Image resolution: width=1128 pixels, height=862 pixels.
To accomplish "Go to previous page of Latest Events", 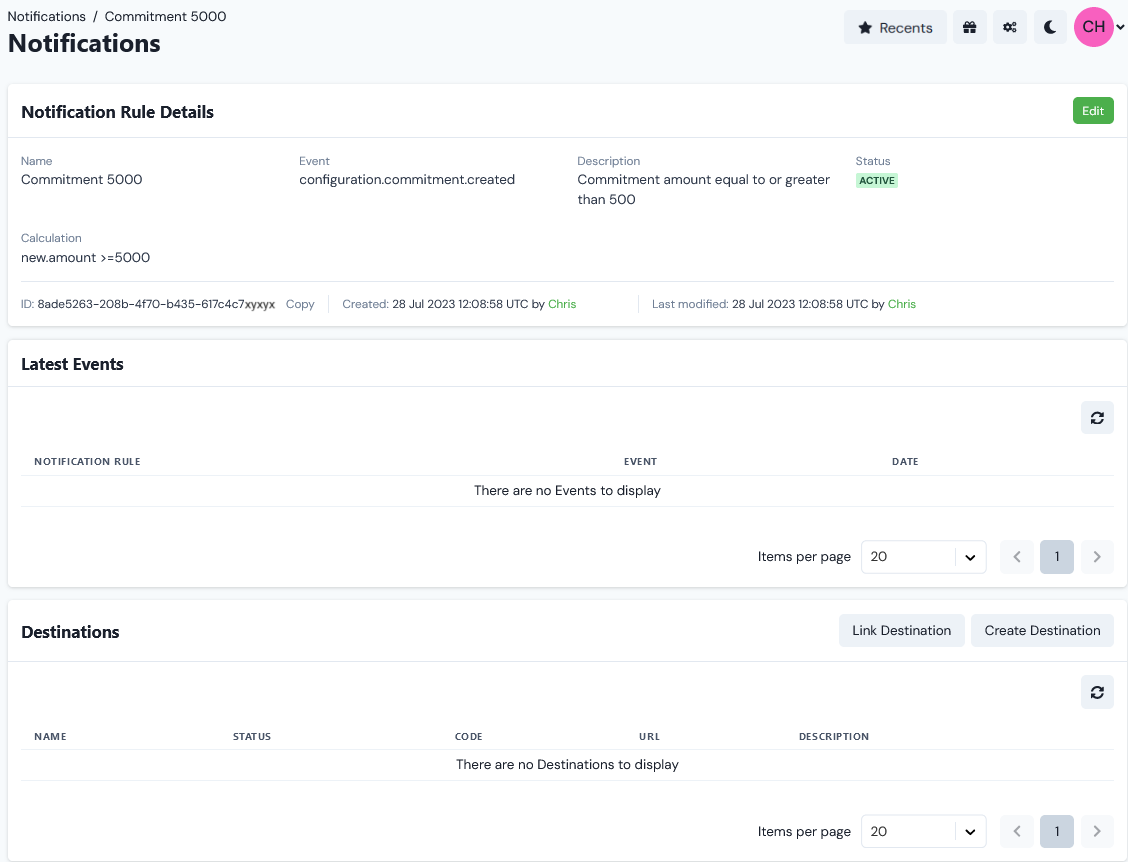I will coord(1017,557).
